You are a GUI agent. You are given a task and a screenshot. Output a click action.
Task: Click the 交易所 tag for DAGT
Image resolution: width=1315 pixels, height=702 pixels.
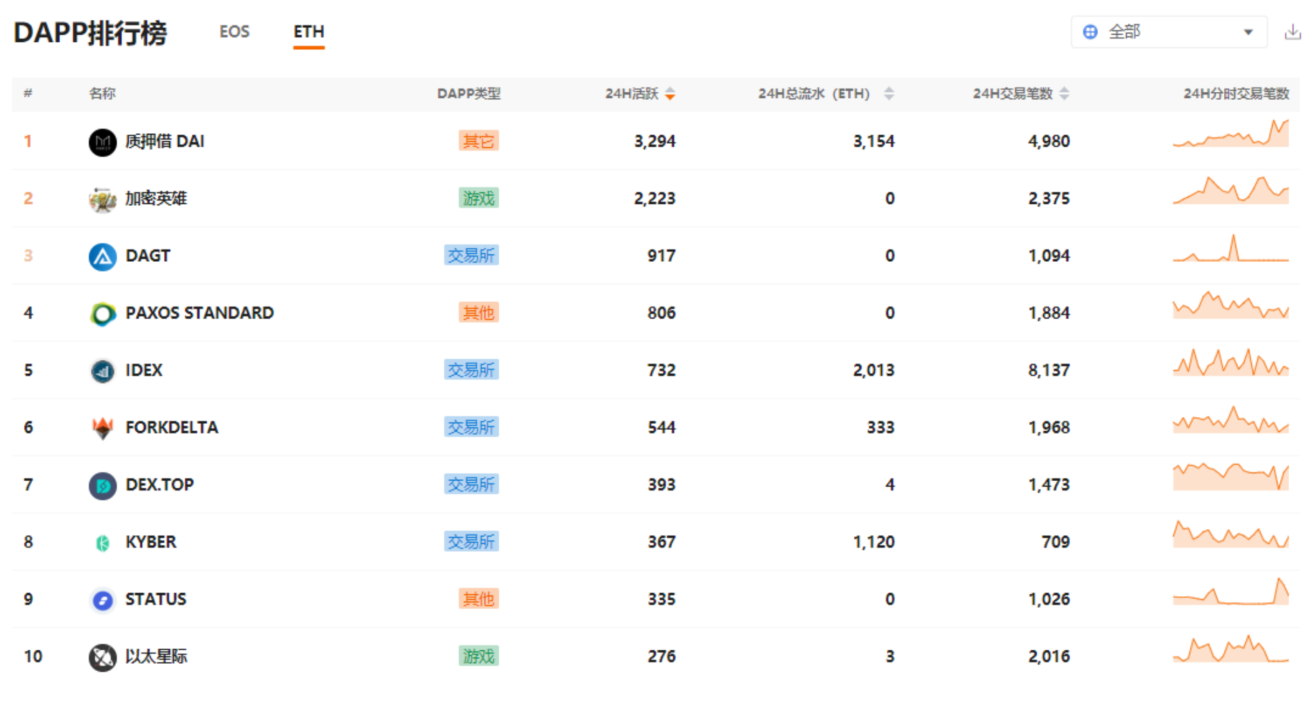tap(471, 255)
